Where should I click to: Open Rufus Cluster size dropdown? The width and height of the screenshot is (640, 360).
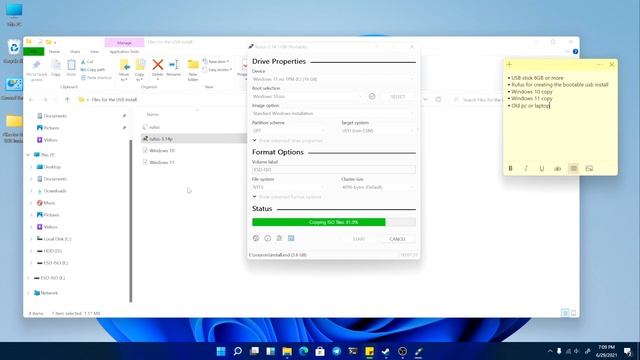tap(378, 187)
